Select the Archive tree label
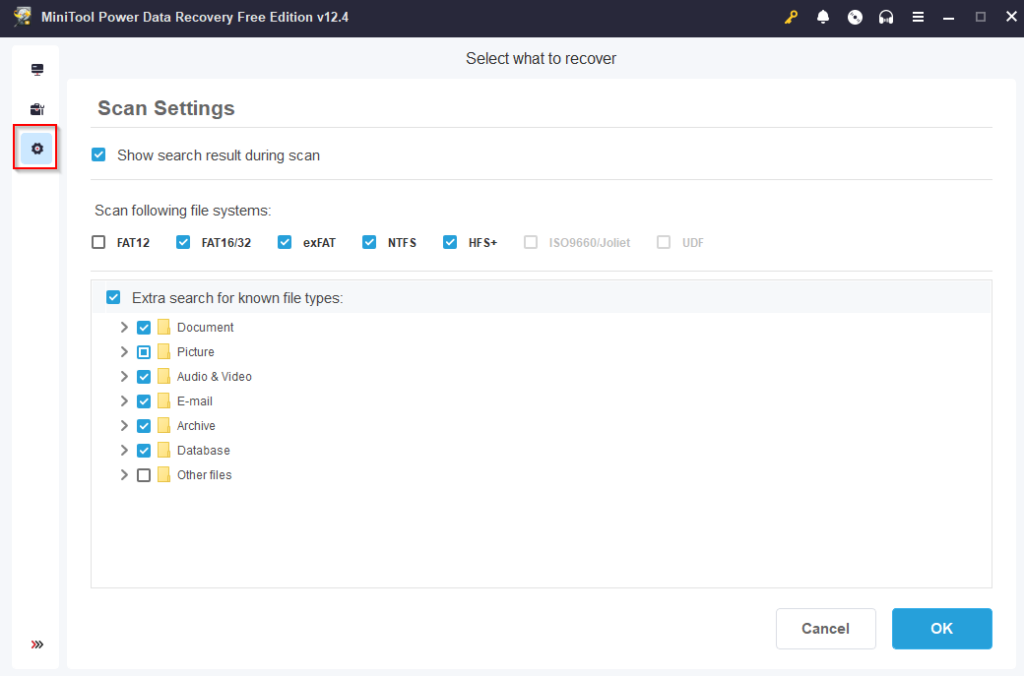 pyautogui.click(x=196, y=426)
